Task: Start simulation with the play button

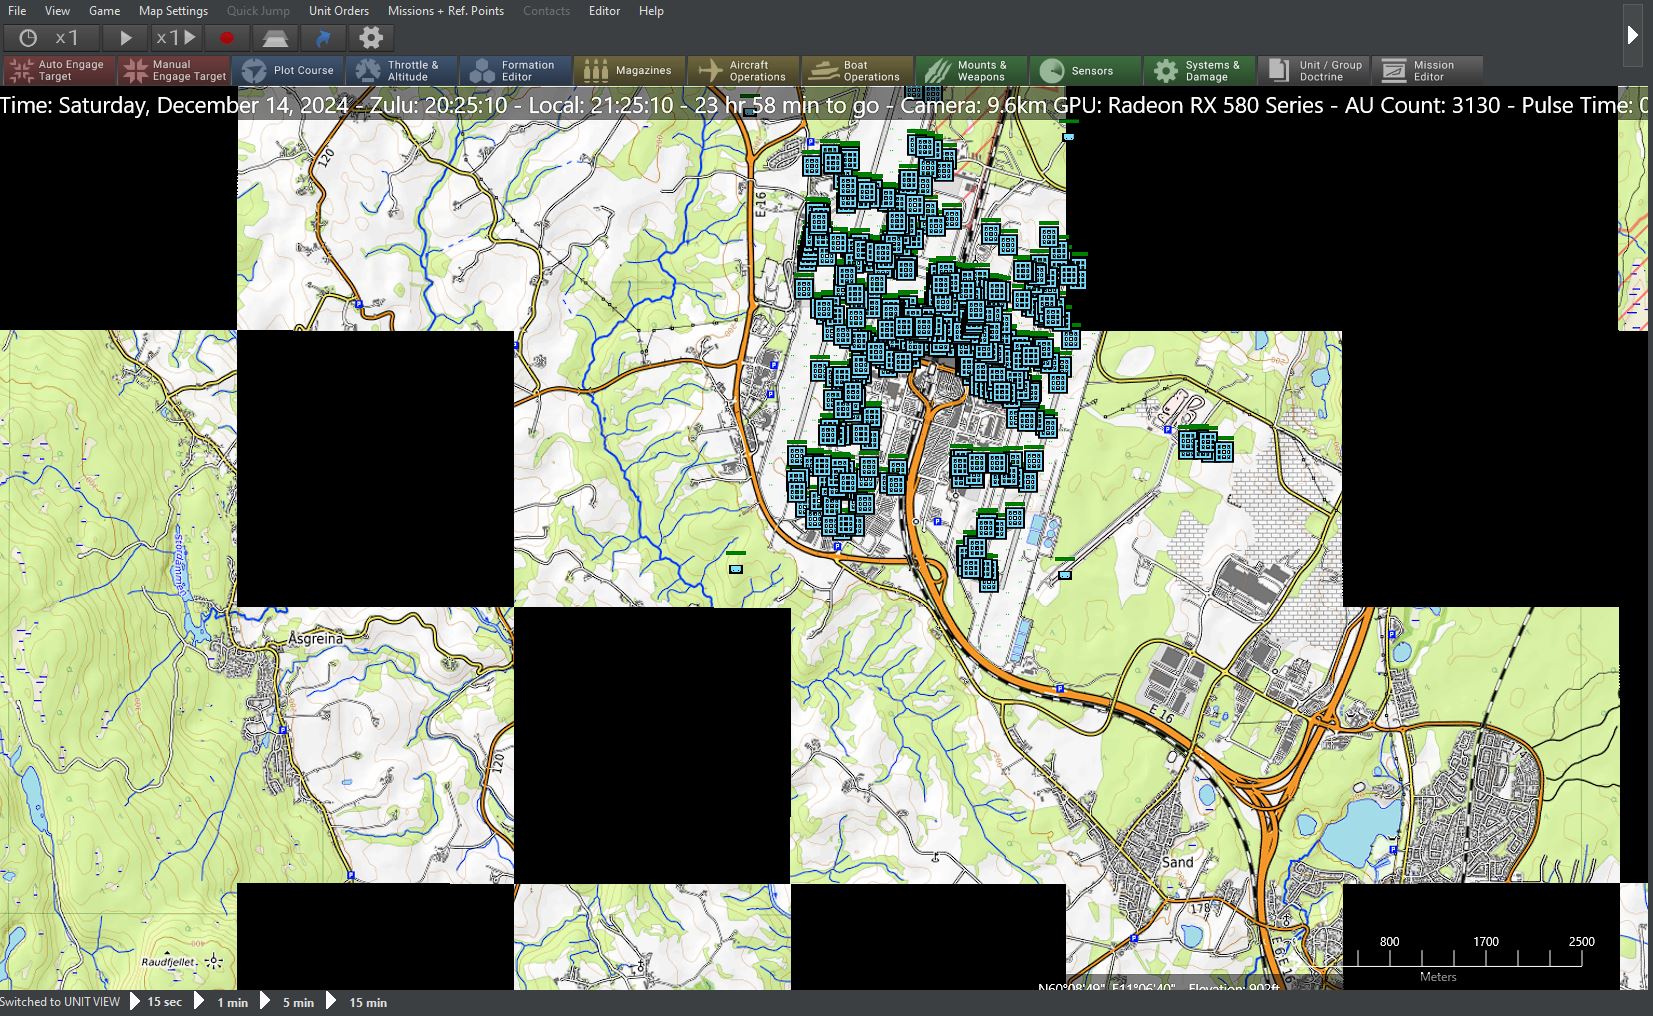Action: (126, 38)
